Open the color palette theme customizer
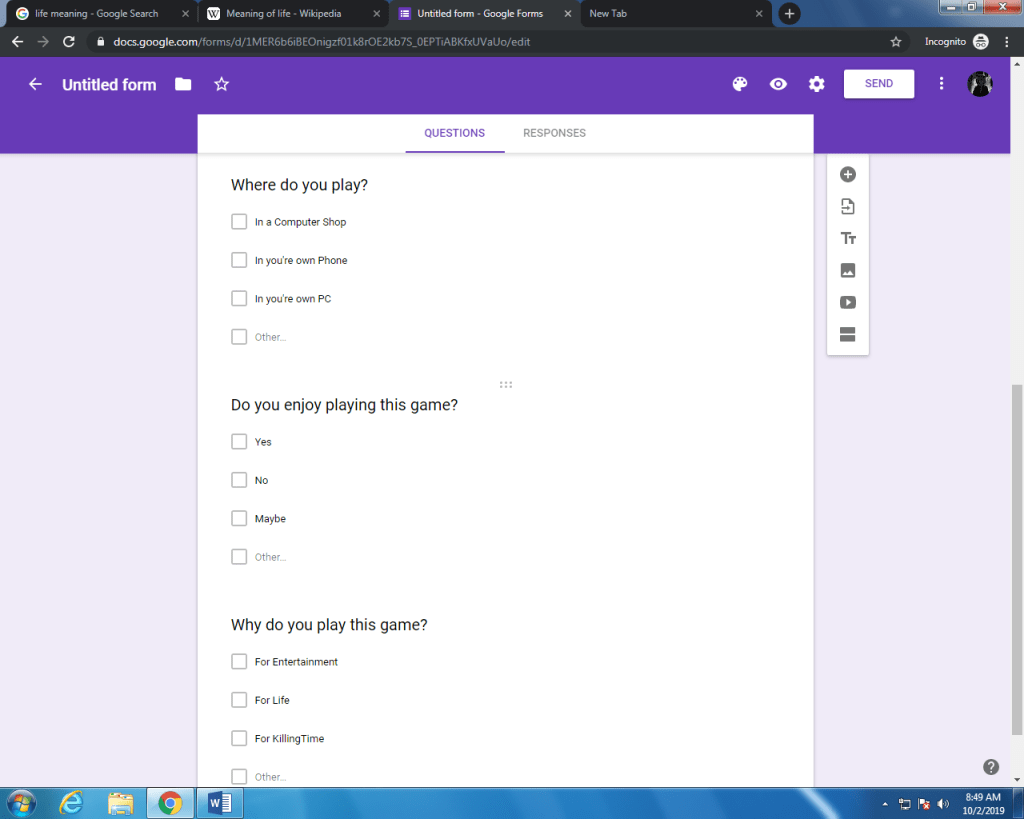This screenshot has height=819, width=1024. [x=740, y=84]
